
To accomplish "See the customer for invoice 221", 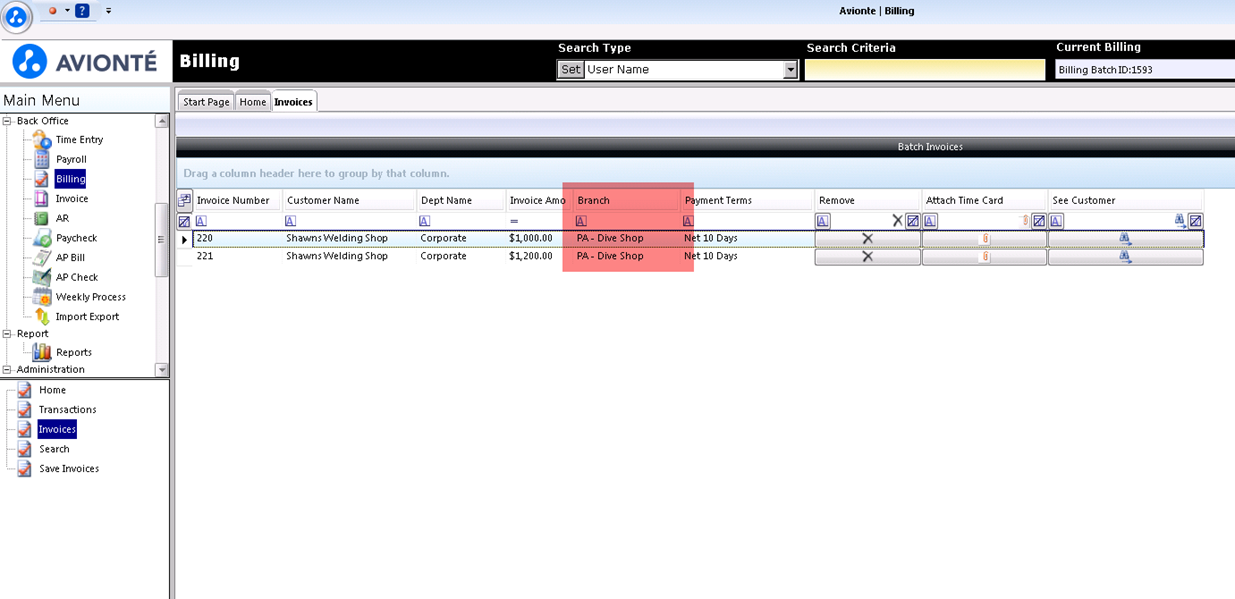I will click(x=1125, y=257).
